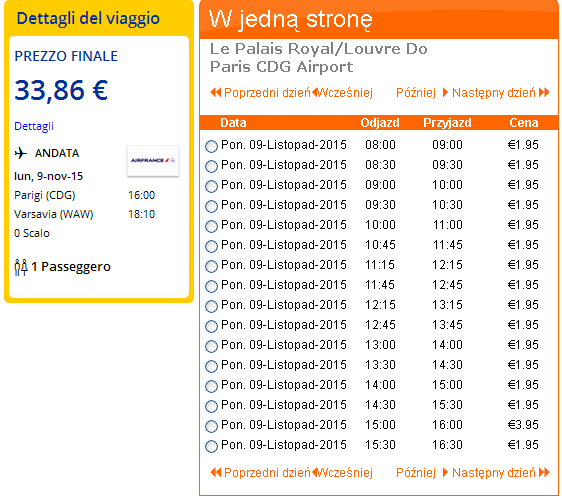This screenshot has width=562, height=502.
Task: Click top Wcześniej link for earlier times
Action: point(344,92)
